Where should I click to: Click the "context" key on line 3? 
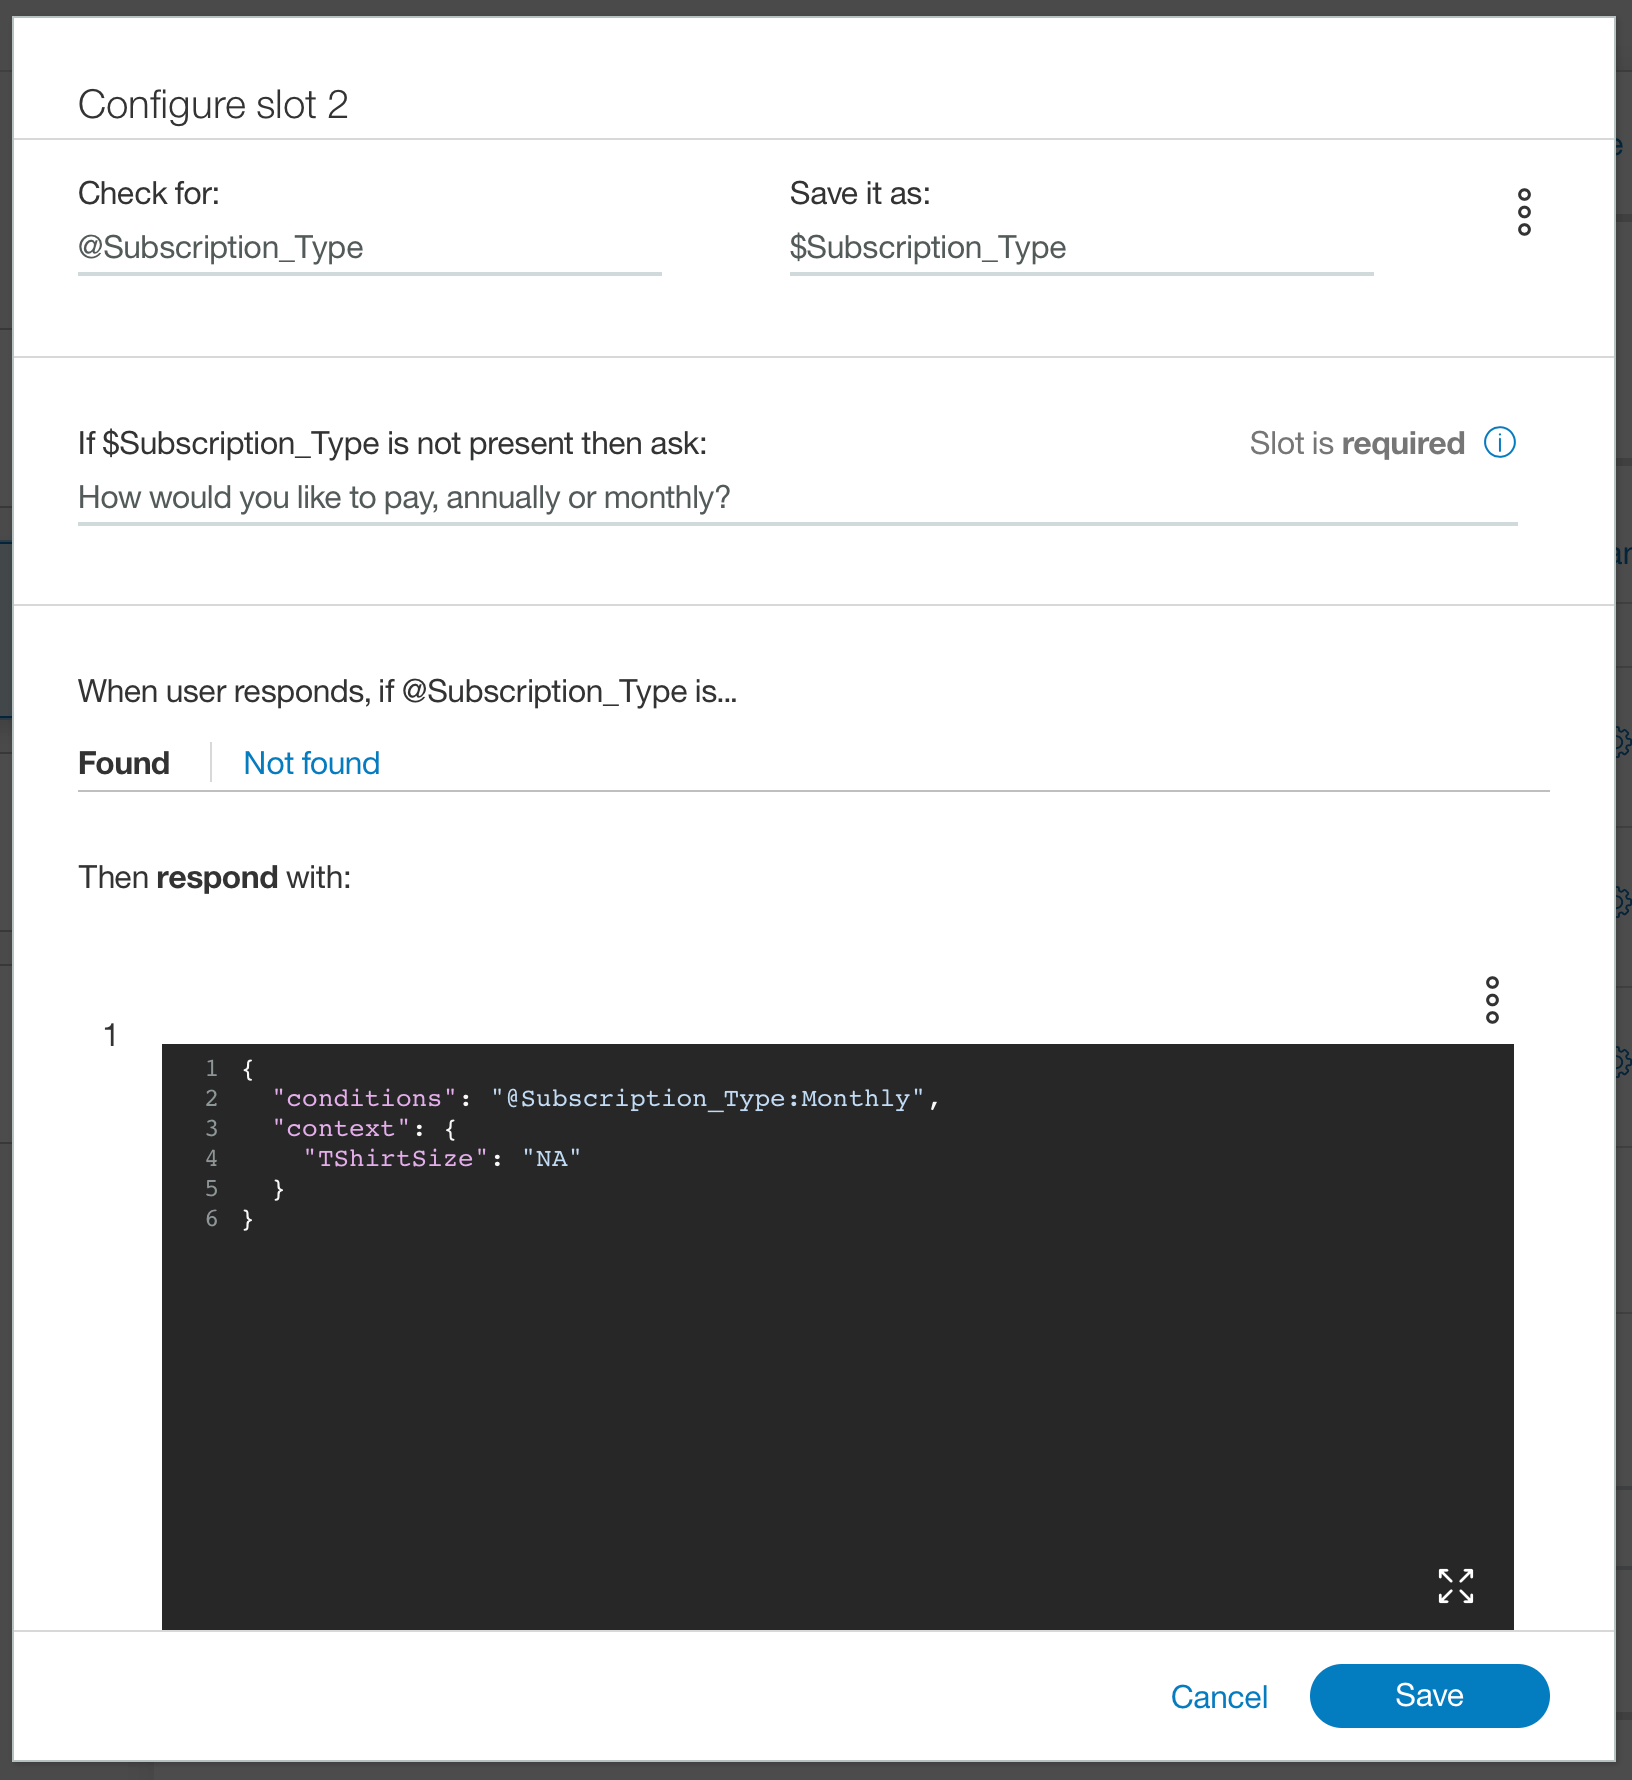pos(341,1129)
